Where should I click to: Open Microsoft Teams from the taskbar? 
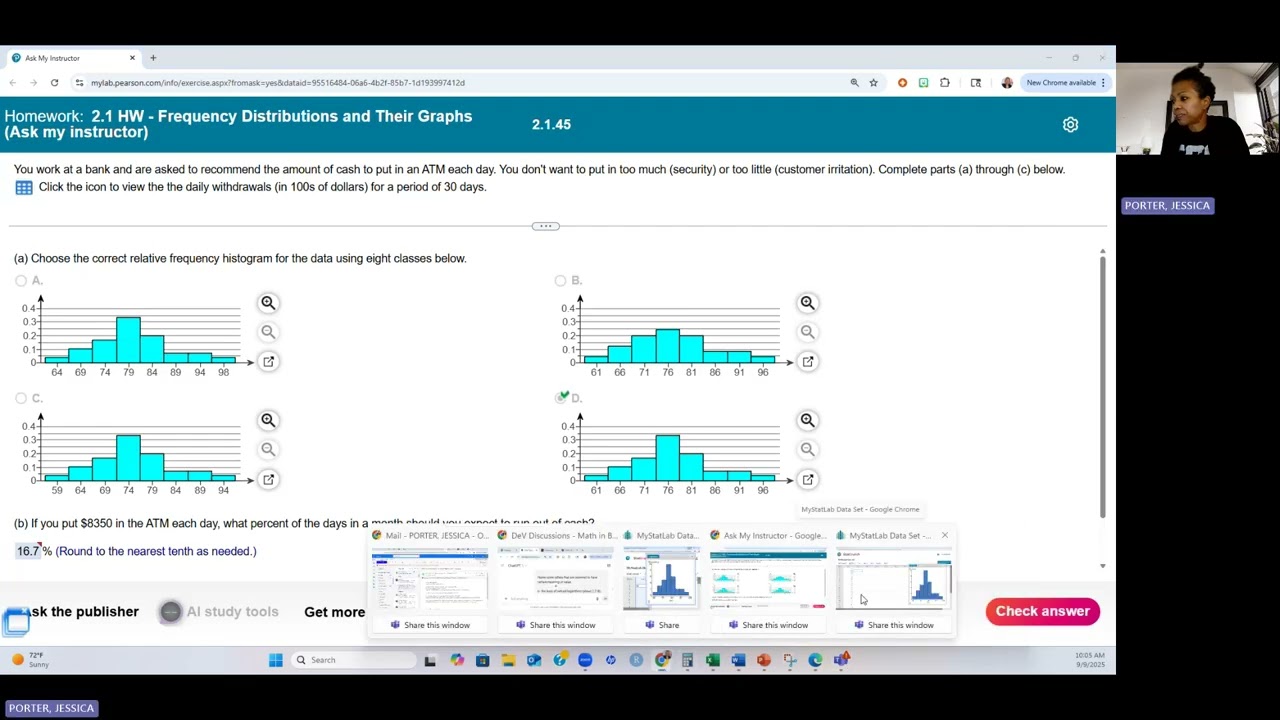pyautogui.click(x=841, y=660)
